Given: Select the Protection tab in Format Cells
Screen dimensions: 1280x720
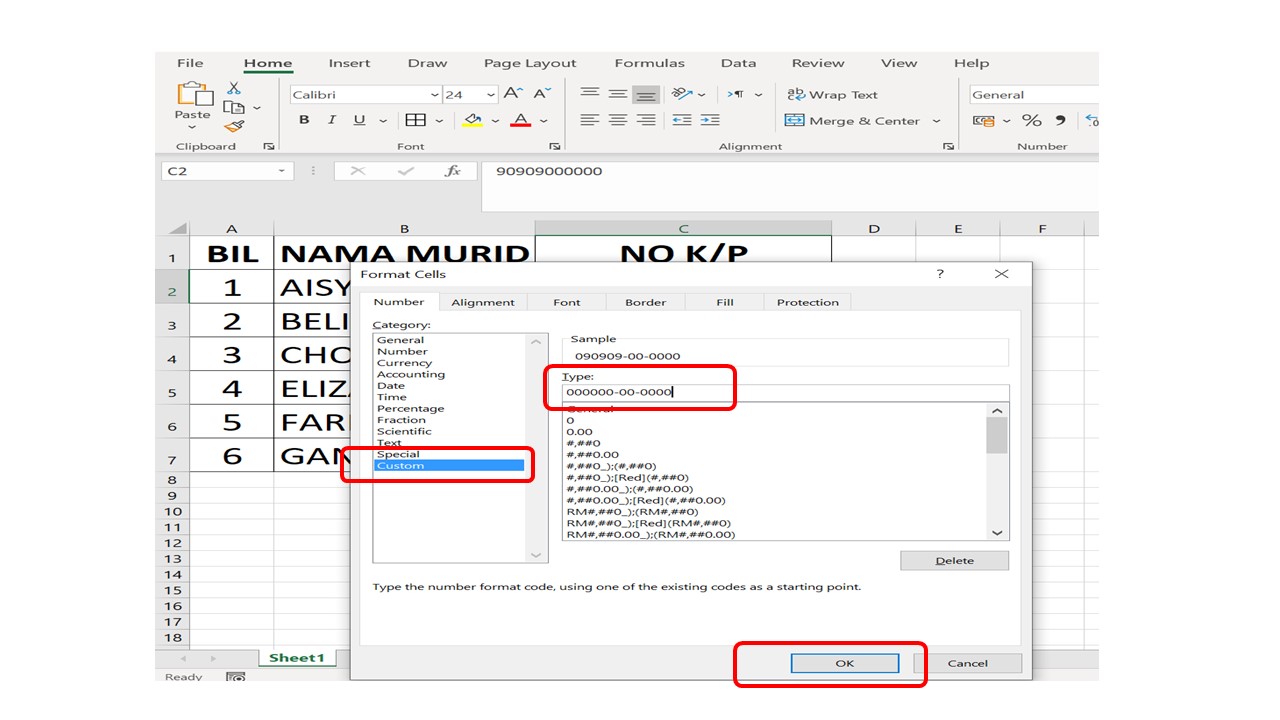Looking at the screenshot, I should coord(806,302).
